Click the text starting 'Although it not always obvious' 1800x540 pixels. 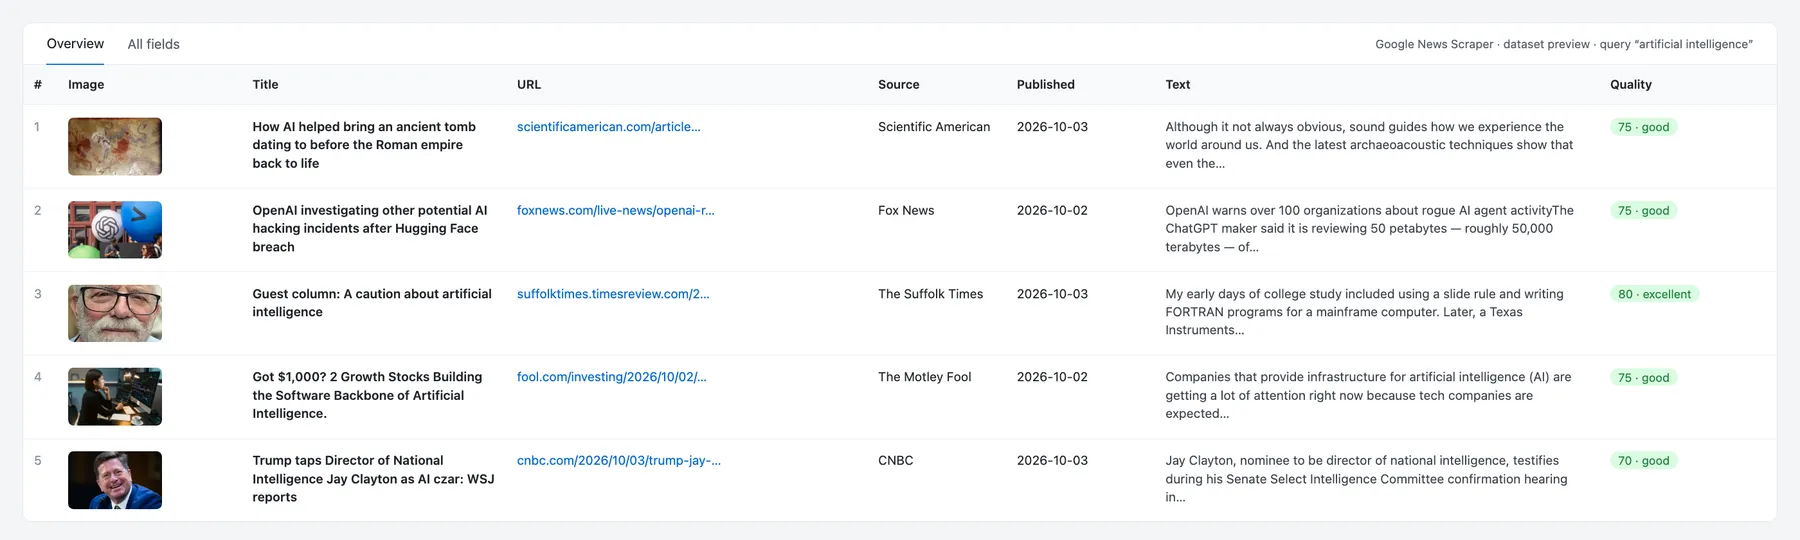(x=1369, y=145)
